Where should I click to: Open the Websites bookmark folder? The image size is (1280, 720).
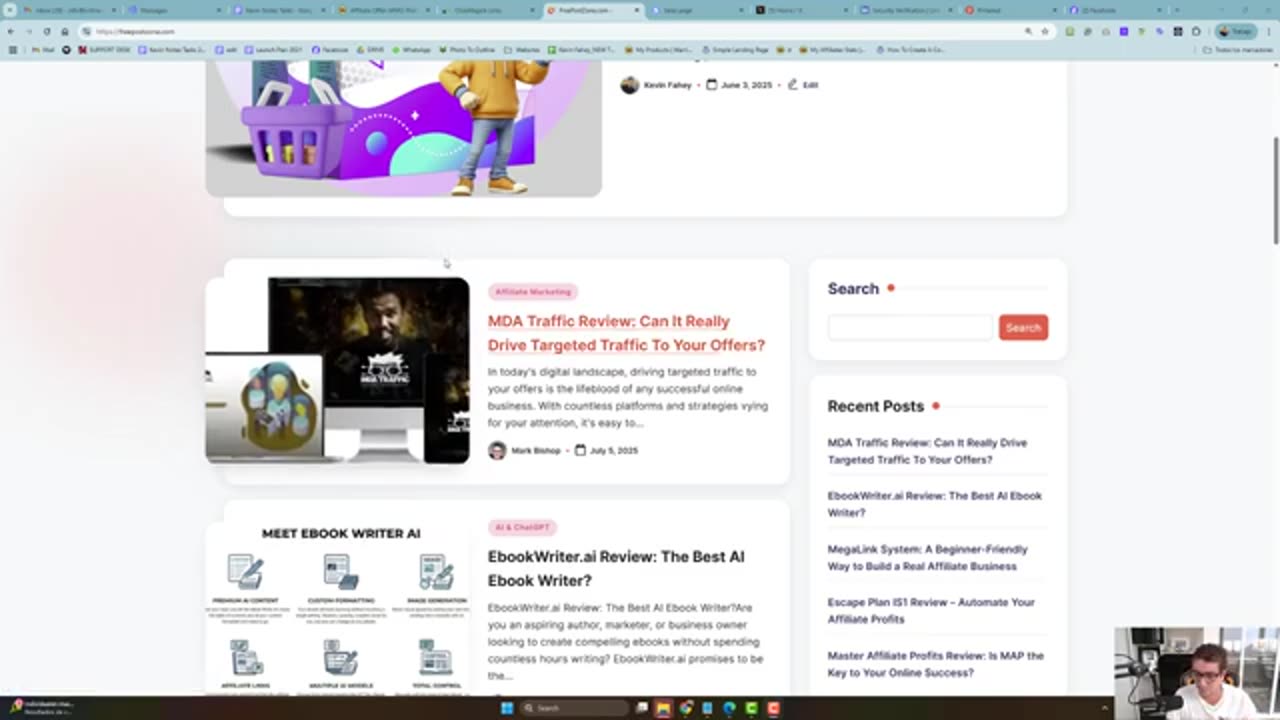523,49
